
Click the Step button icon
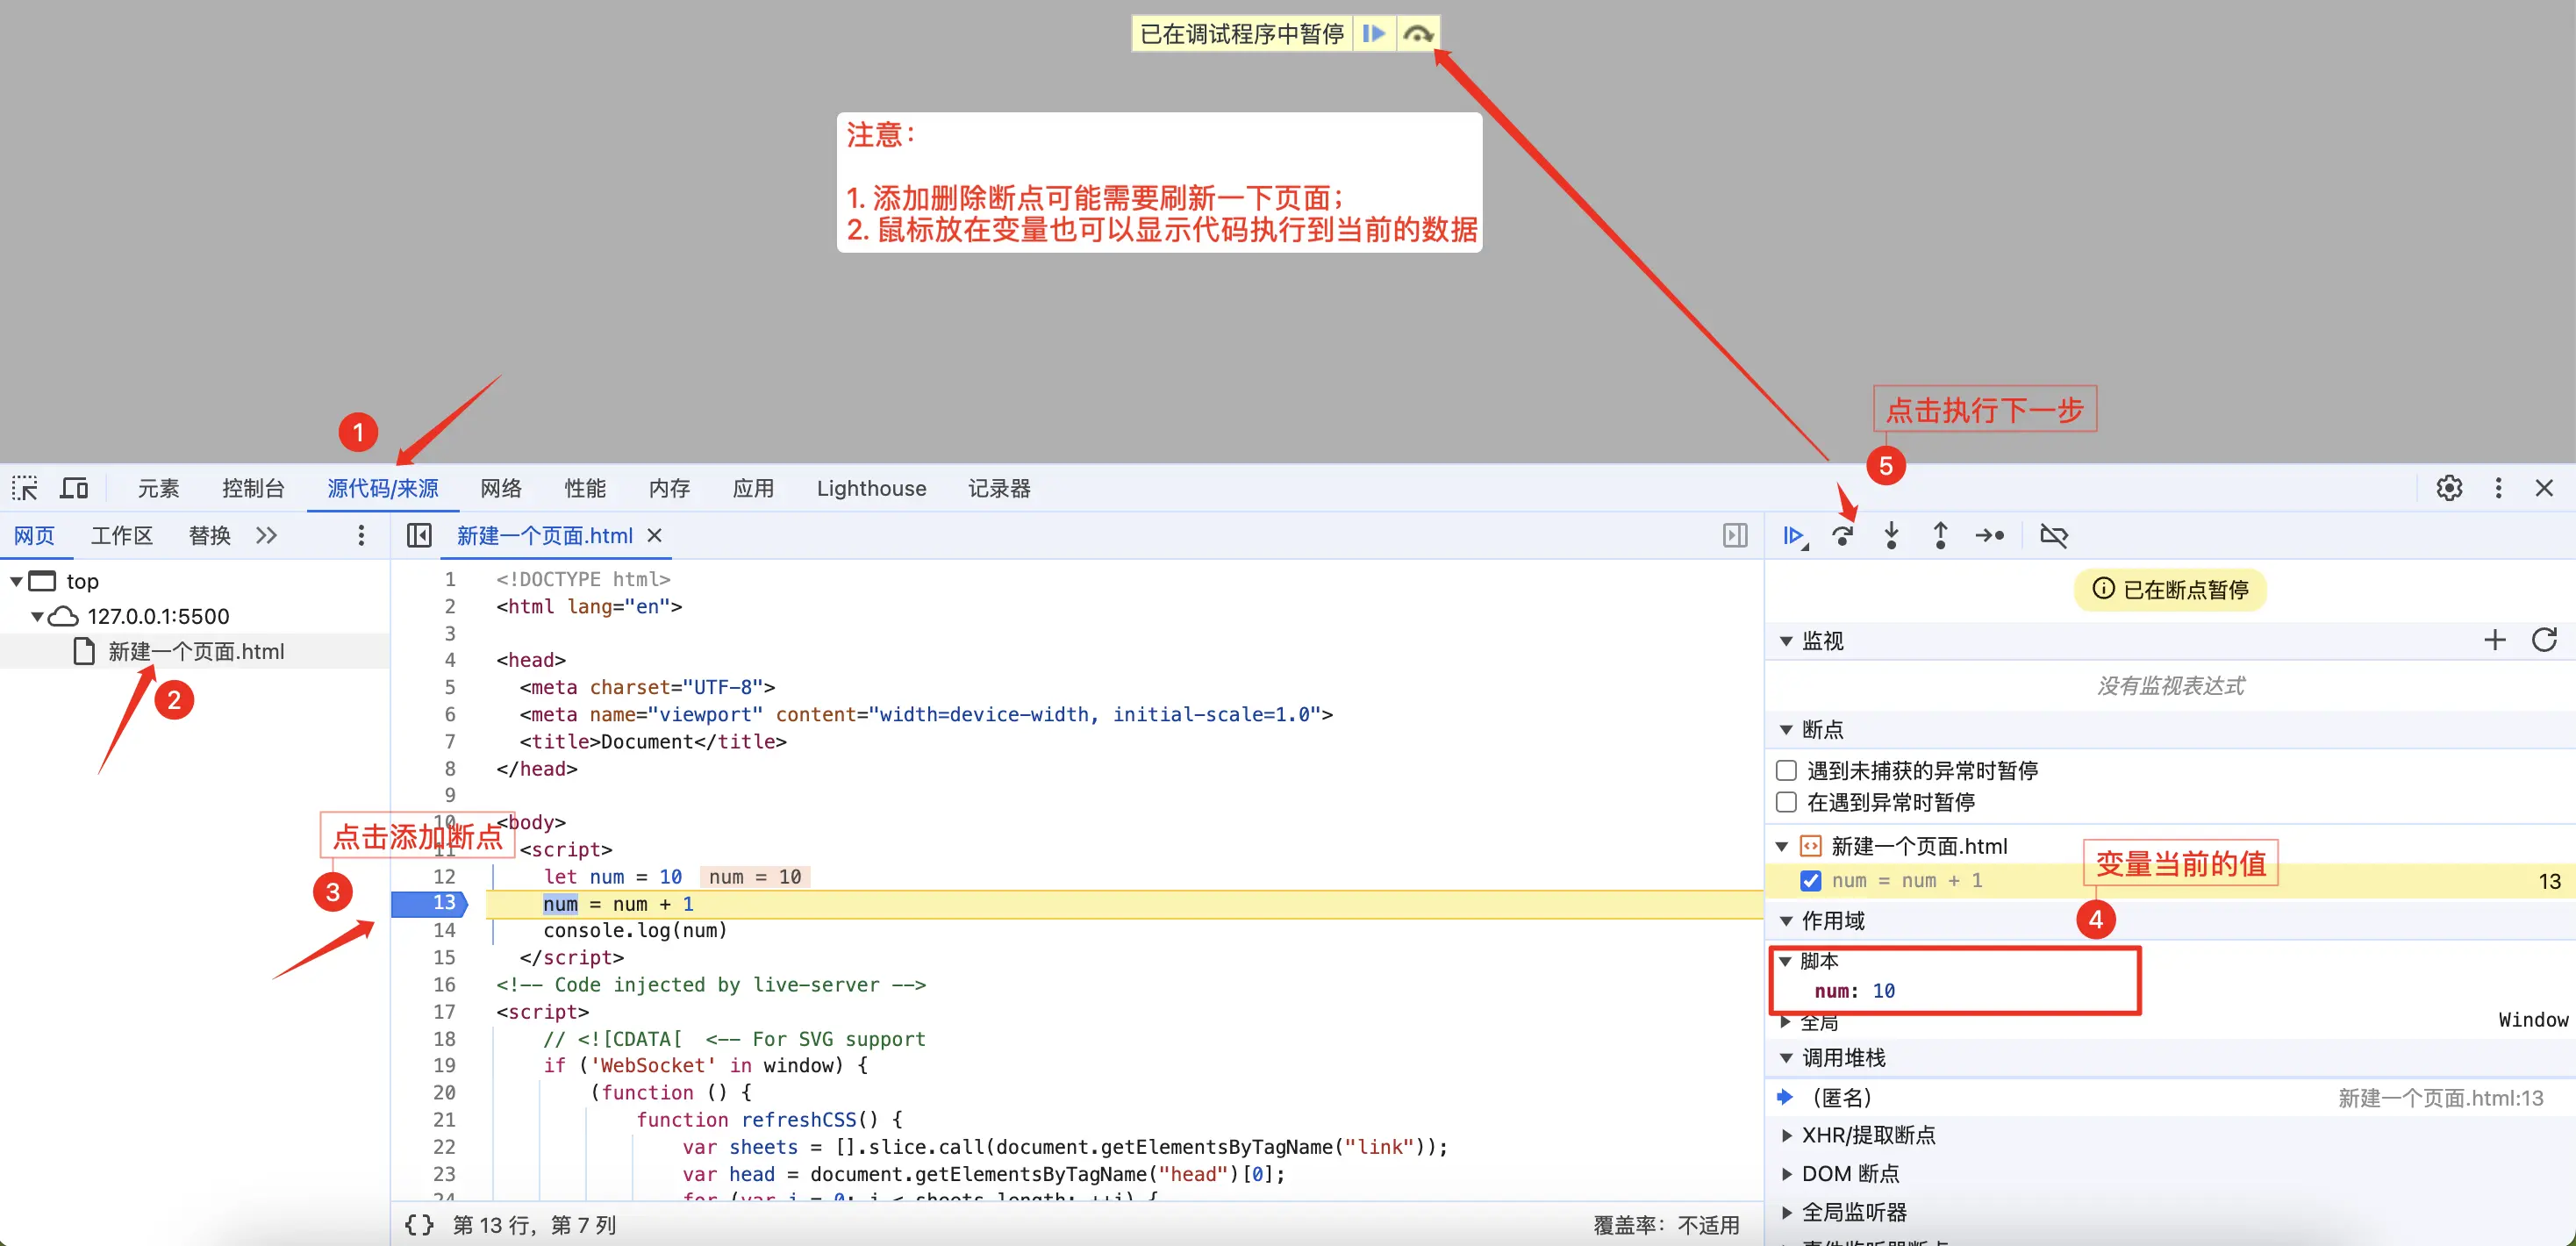click(x=1990, y=536)
